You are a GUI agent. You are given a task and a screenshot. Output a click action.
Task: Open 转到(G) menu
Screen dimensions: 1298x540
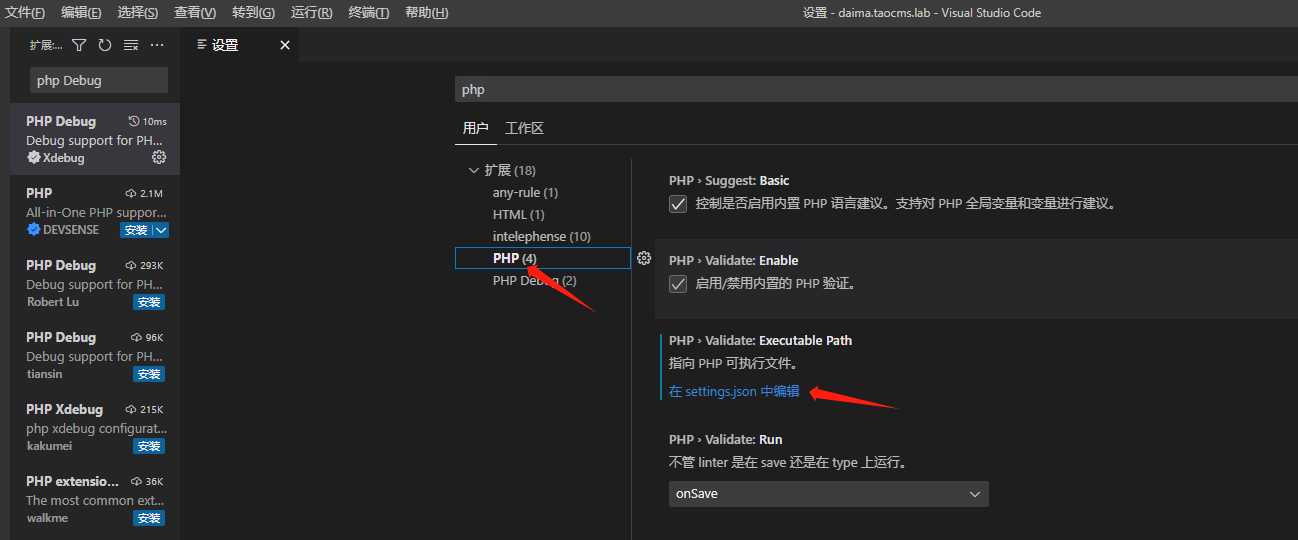(x=253, y=13)
